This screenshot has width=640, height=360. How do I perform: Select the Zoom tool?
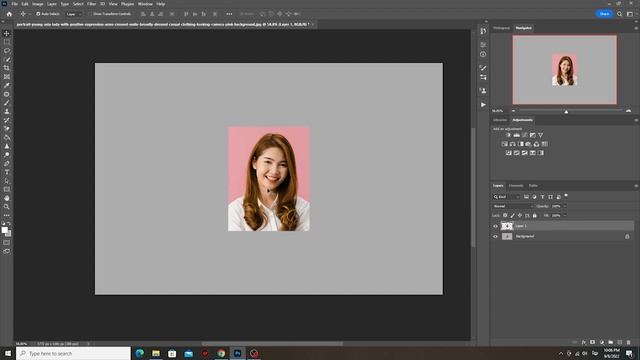7,207
